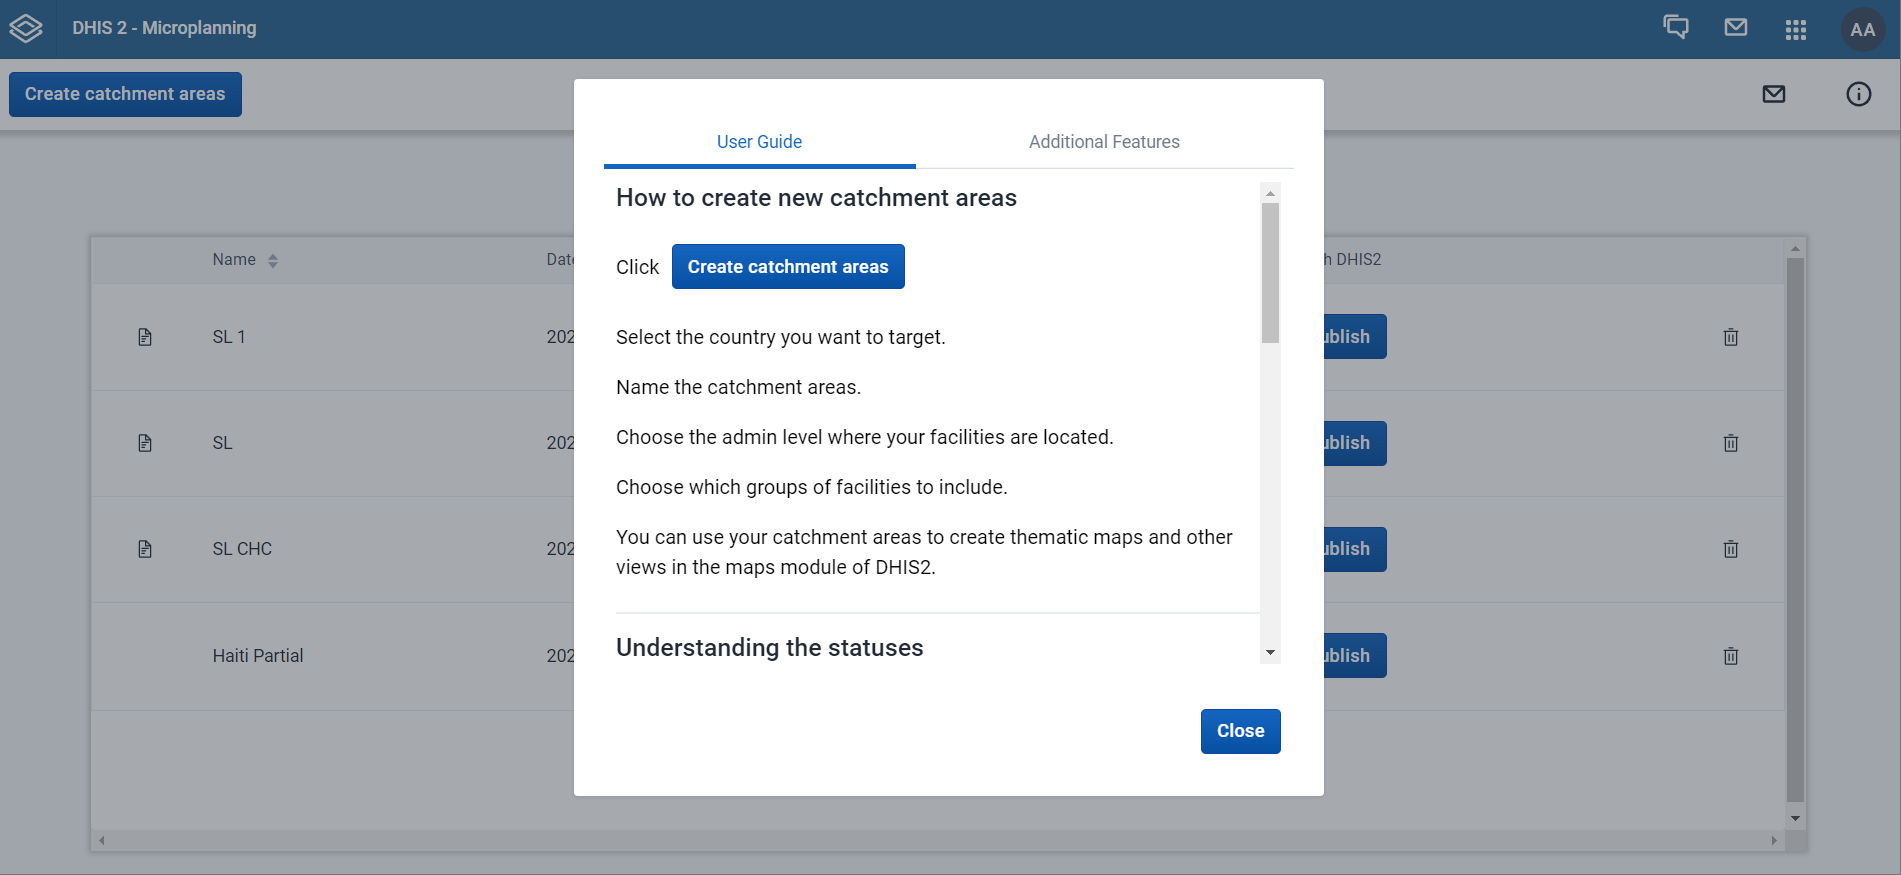Image resolution: width=1901 pixels, height=875 pixels.
Task: Click the document icon for SL row
Action: click(145, 443)
